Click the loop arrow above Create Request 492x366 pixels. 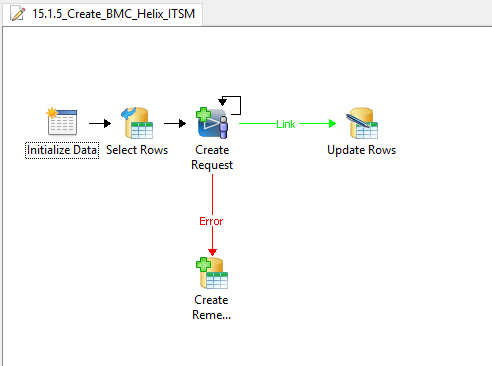(230, 105)
